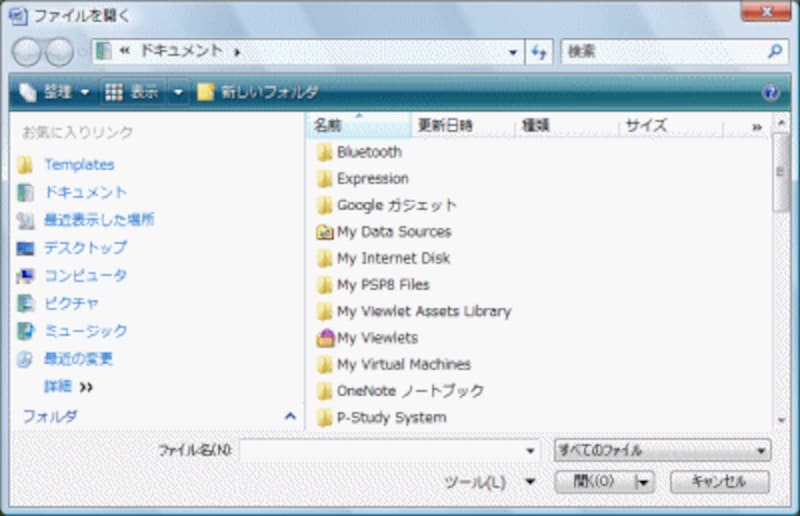The width and height of the screenshot is (800, 516).
Task: Open the Templates favorite link
Action: pyautogui.click(x=79, y=165)
